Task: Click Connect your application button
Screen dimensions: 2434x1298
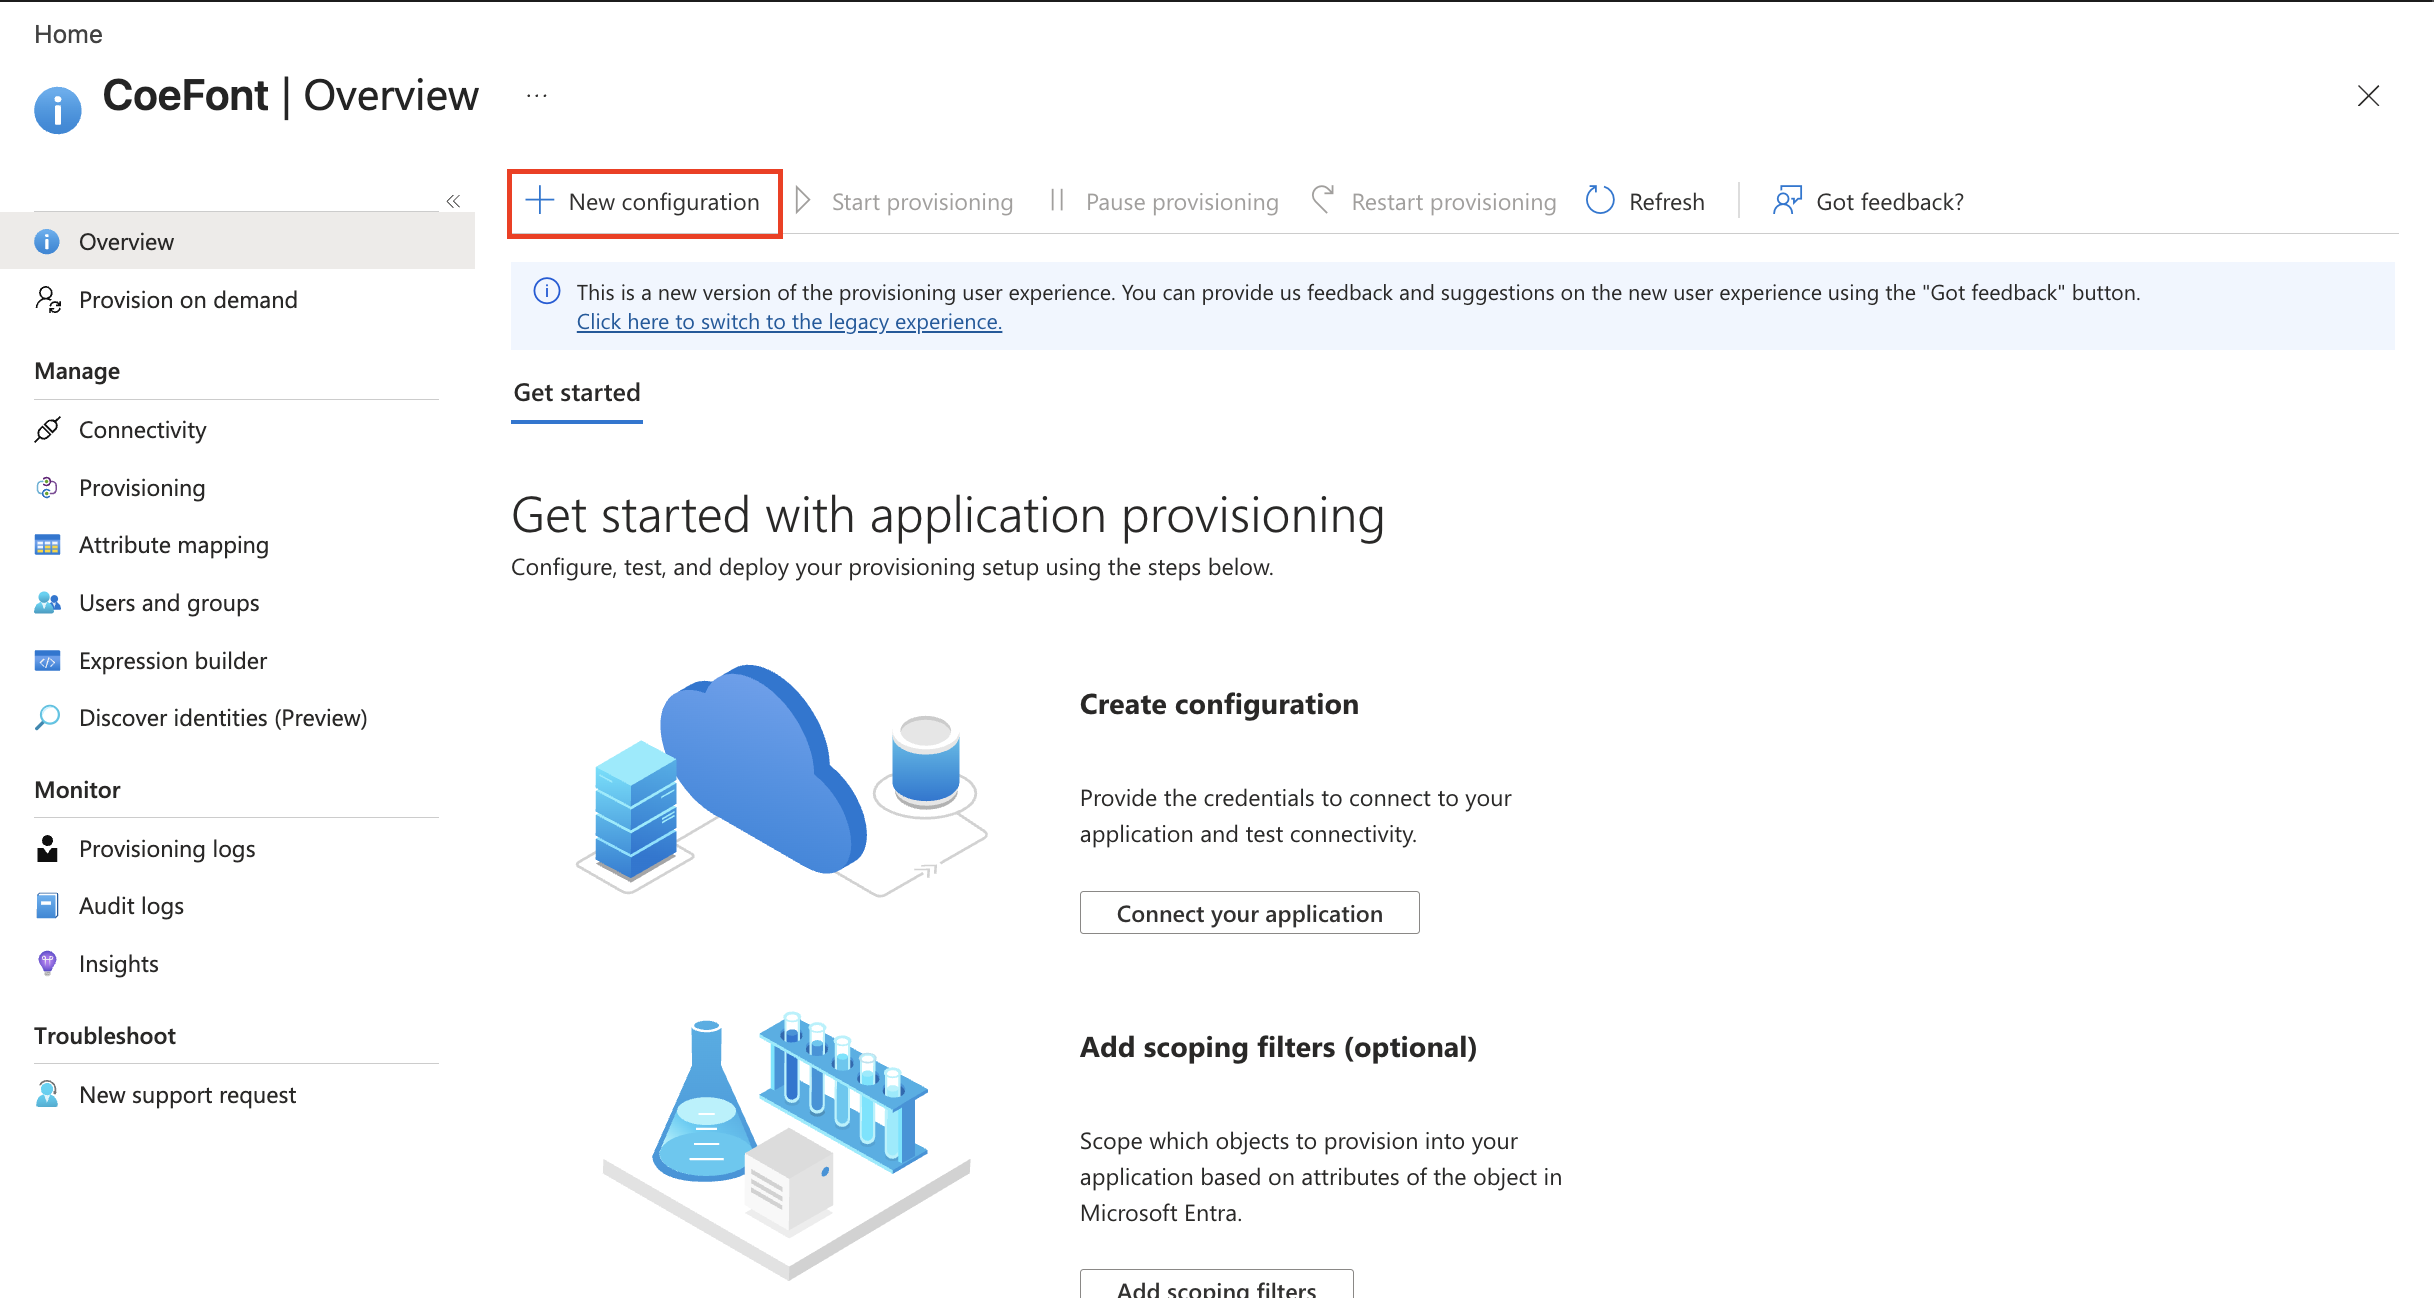Action: [1249, 913]
